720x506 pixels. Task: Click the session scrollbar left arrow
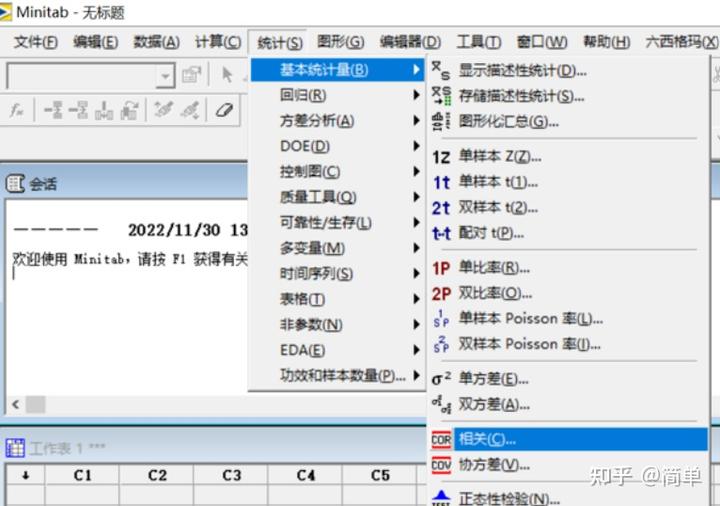click(16, 405)
